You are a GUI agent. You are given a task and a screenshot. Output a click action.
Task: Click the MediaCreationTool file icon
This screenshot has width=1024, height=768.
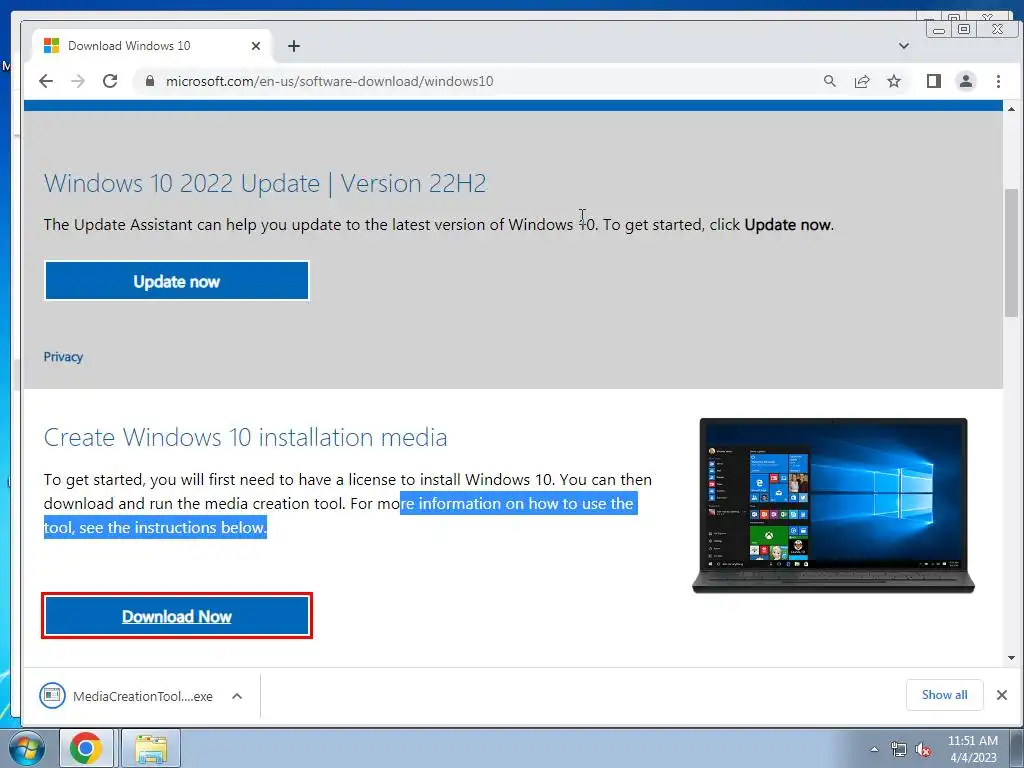click(52, 696)
